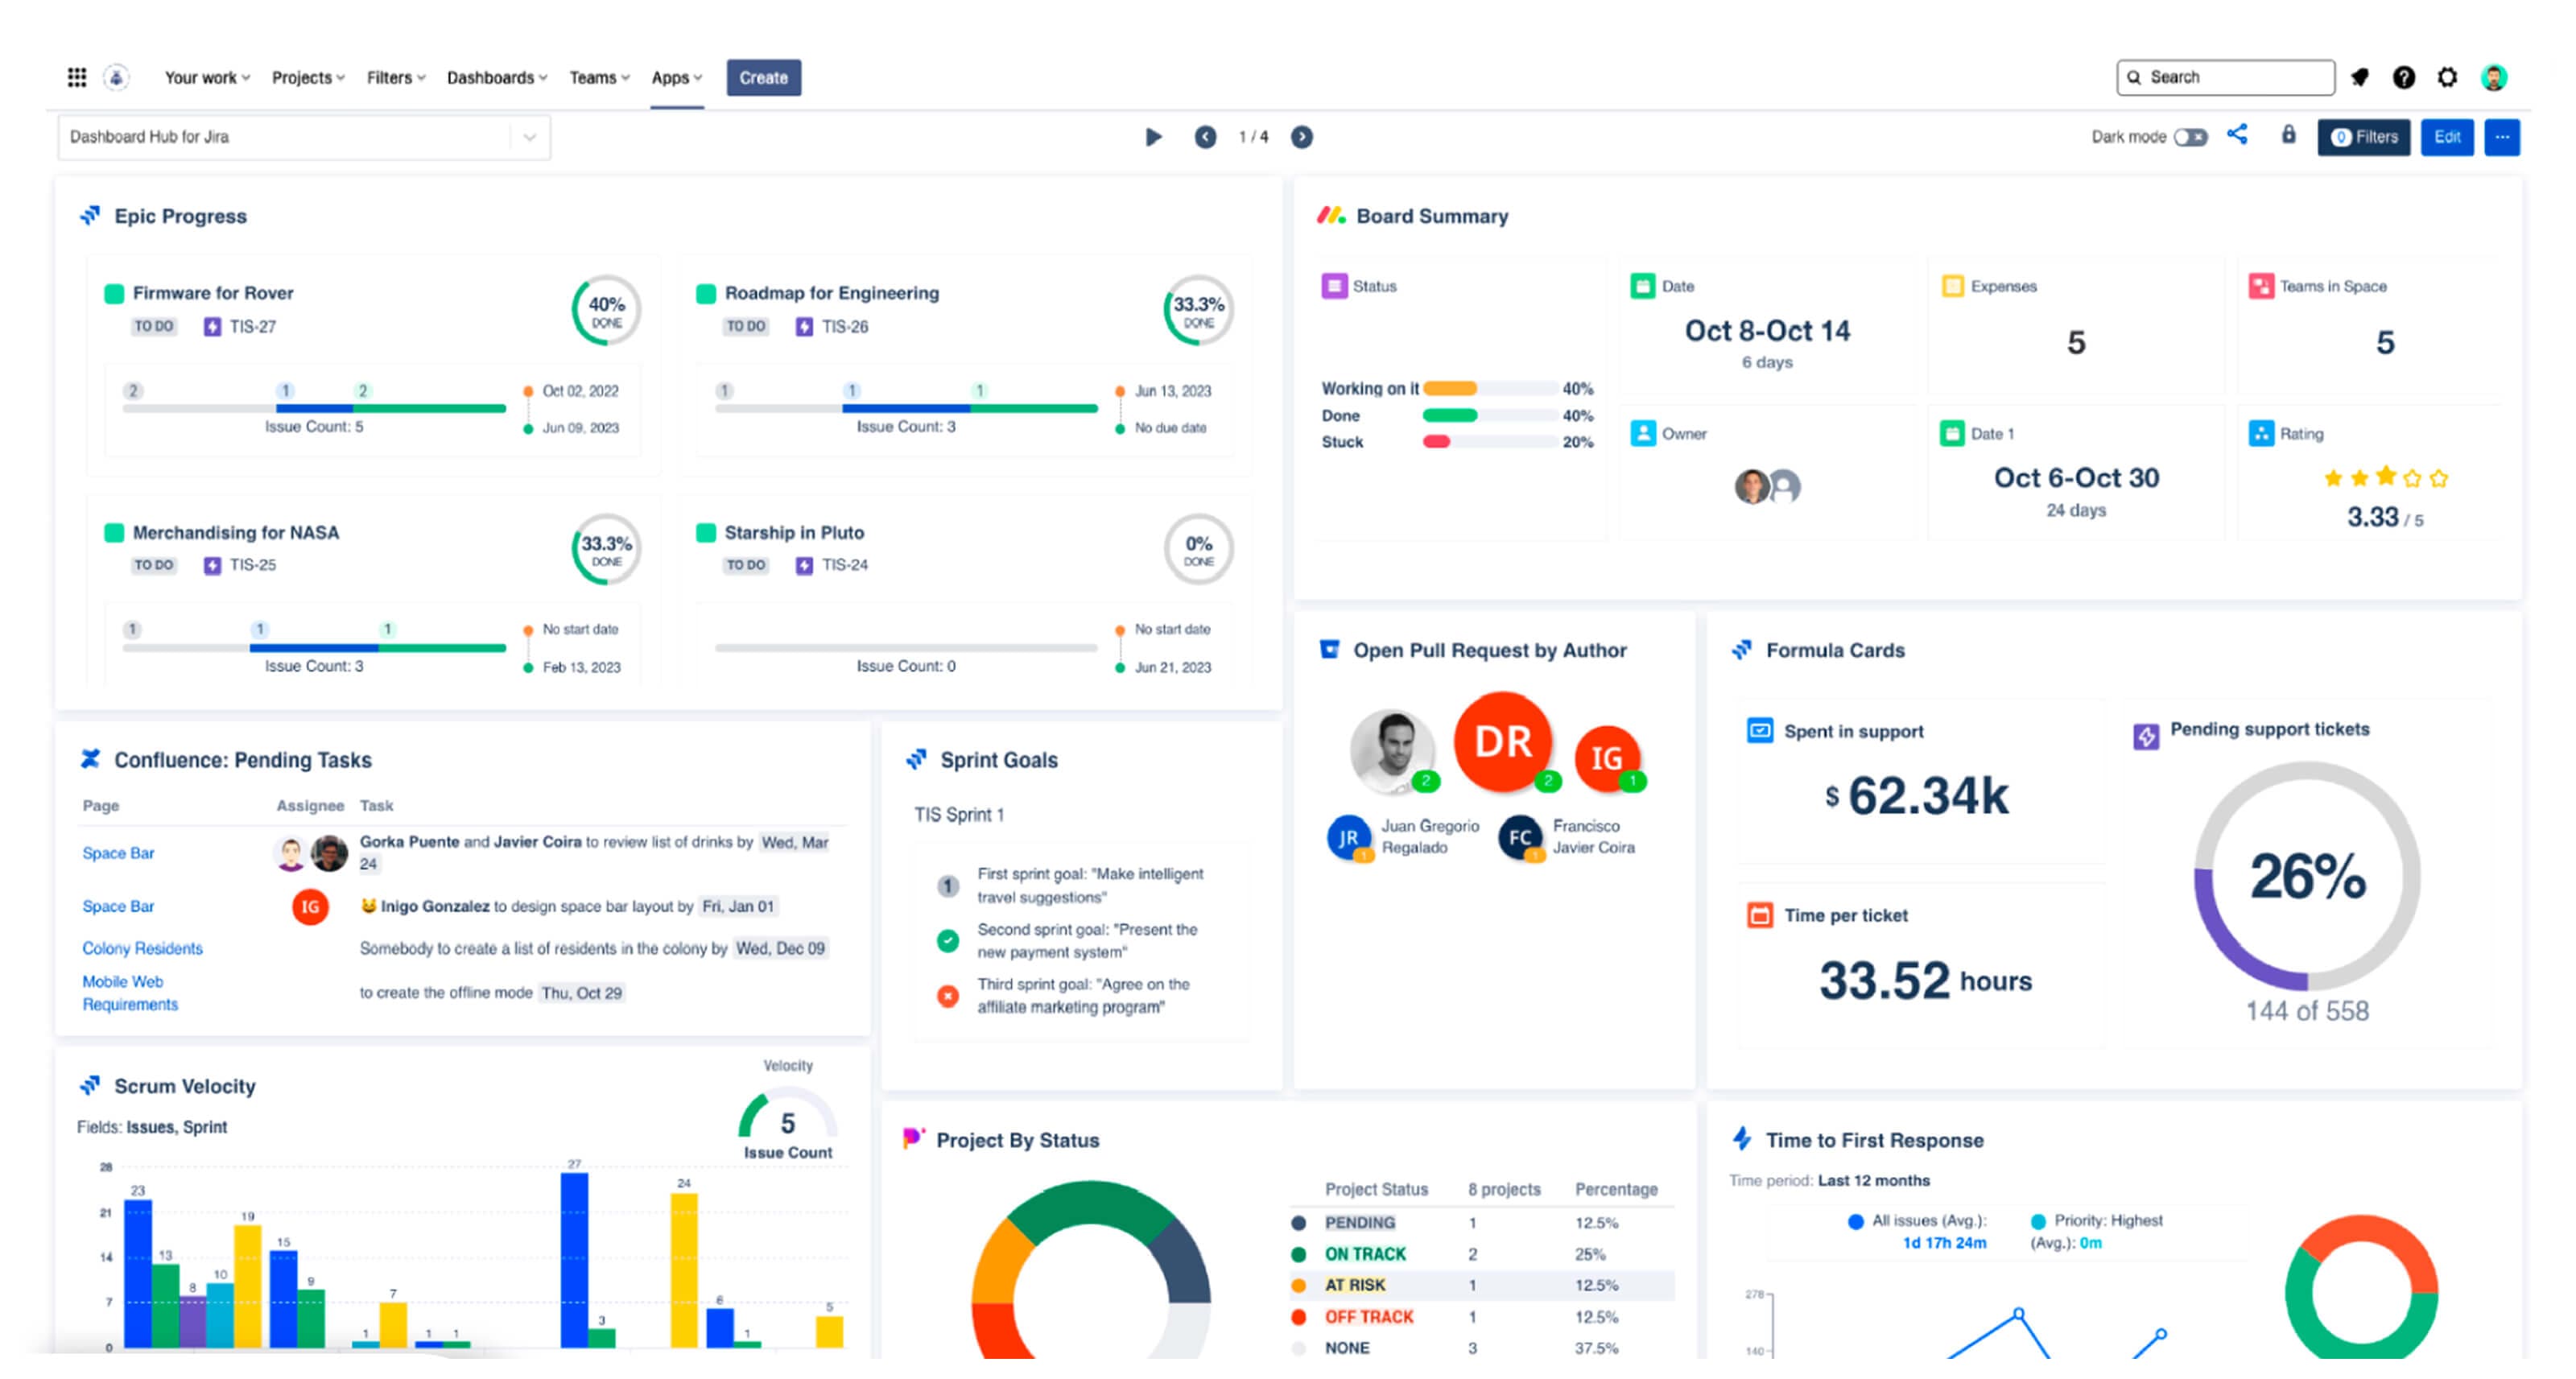Image resolution: width=2576 pixels, height=1379 pixels.
Task: Click the red failed third sprint goal marker
Action: coord(948,996)
